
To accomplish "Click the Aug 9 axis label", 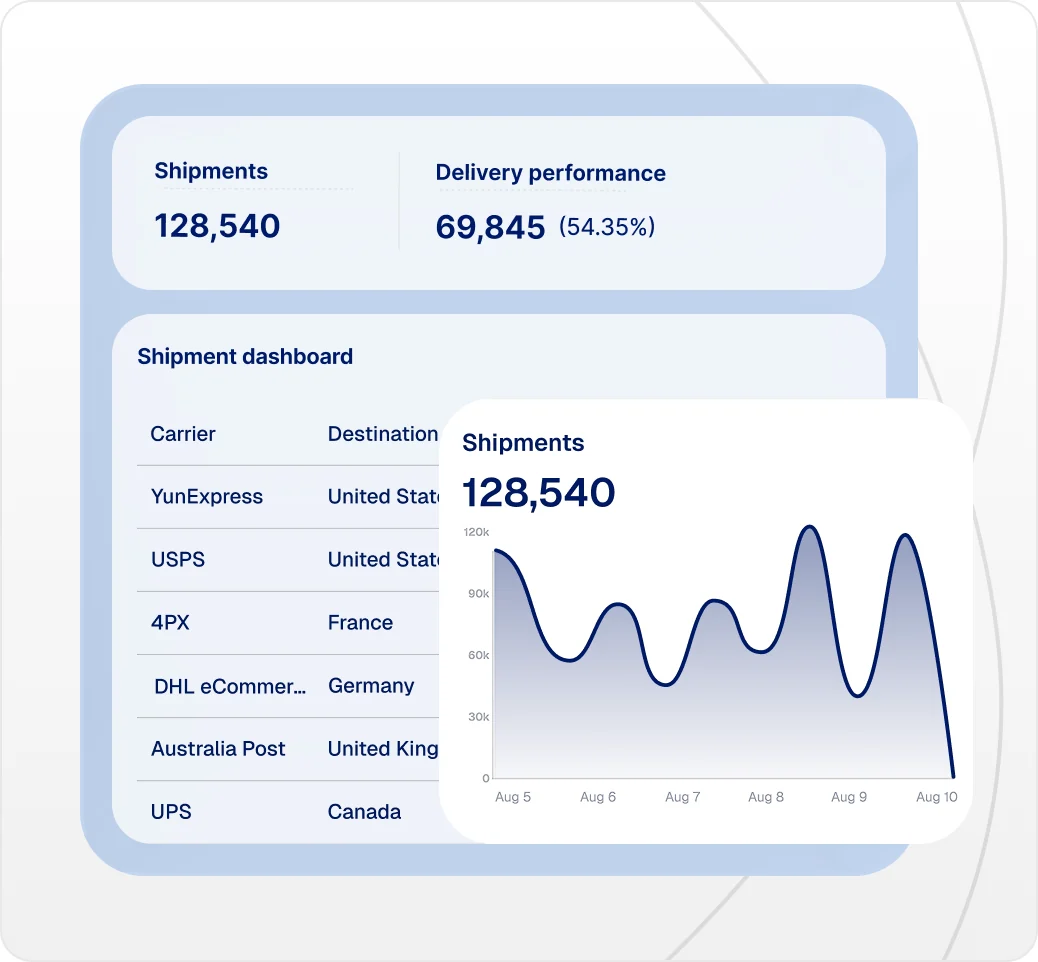I will tap(849, 797).
